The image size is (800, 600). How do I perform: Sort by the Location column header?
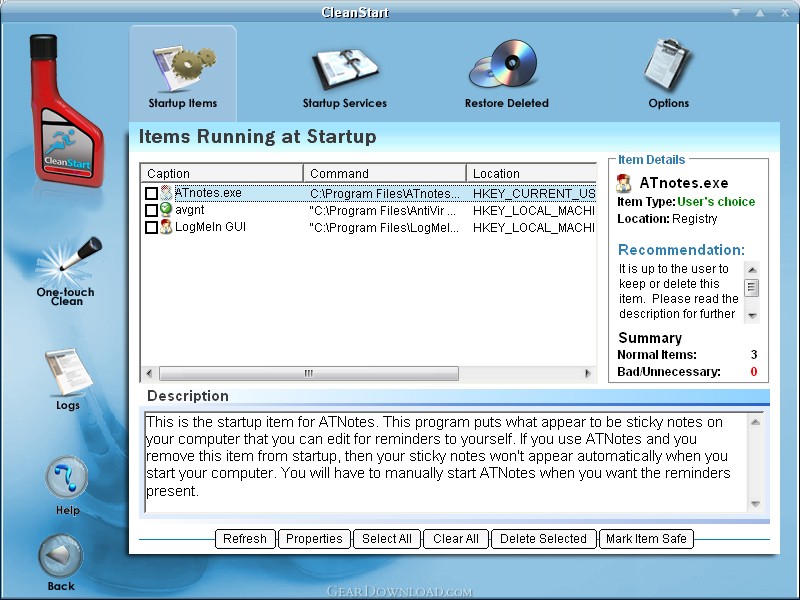pos(531,173)
